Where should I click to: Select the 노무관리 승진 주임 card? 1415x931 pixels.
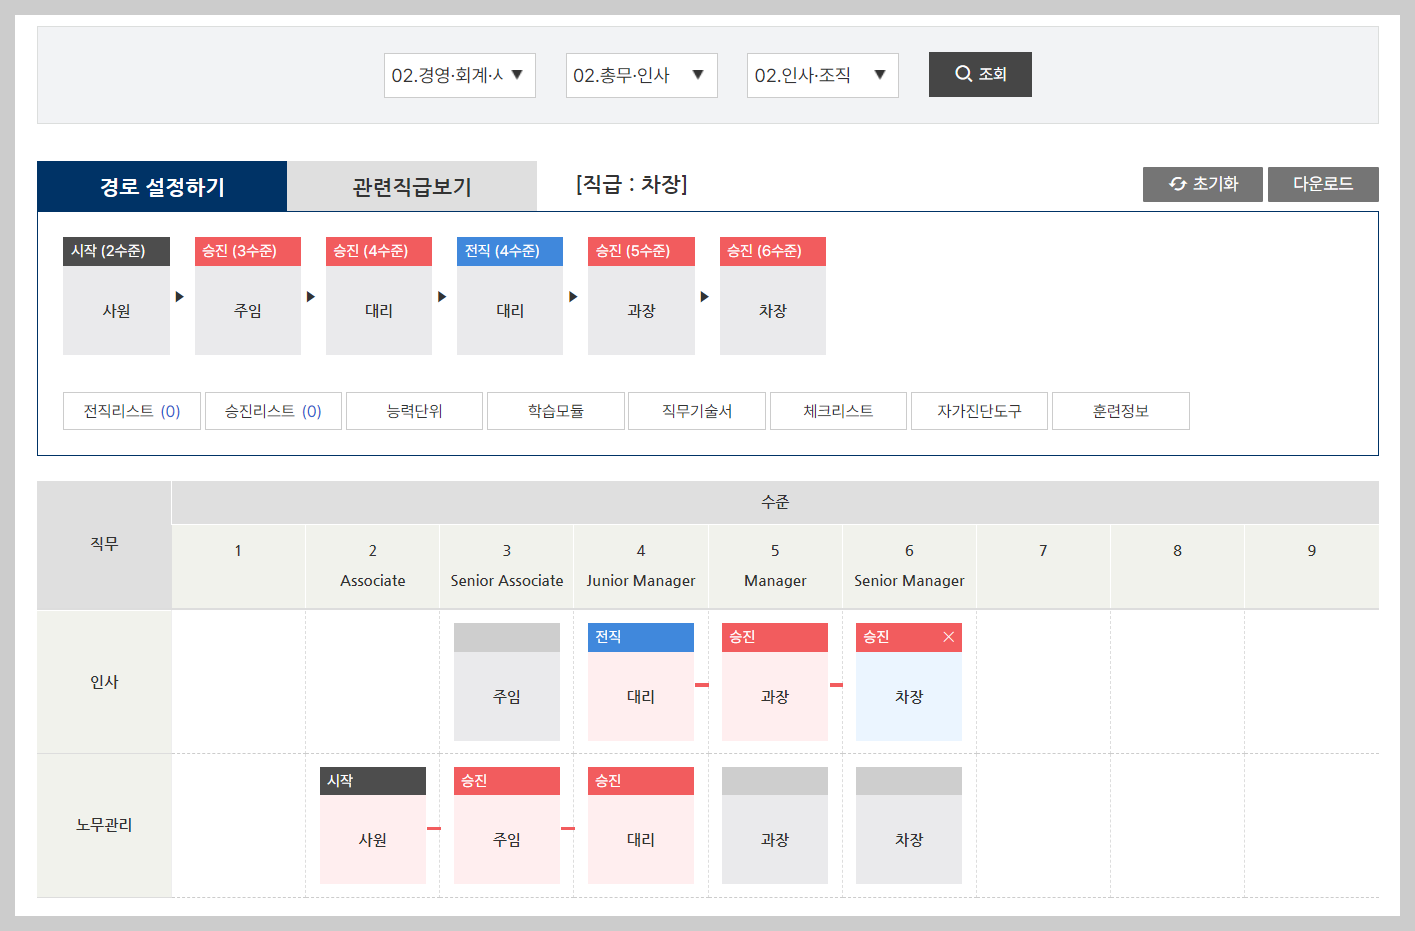[507, 825]
